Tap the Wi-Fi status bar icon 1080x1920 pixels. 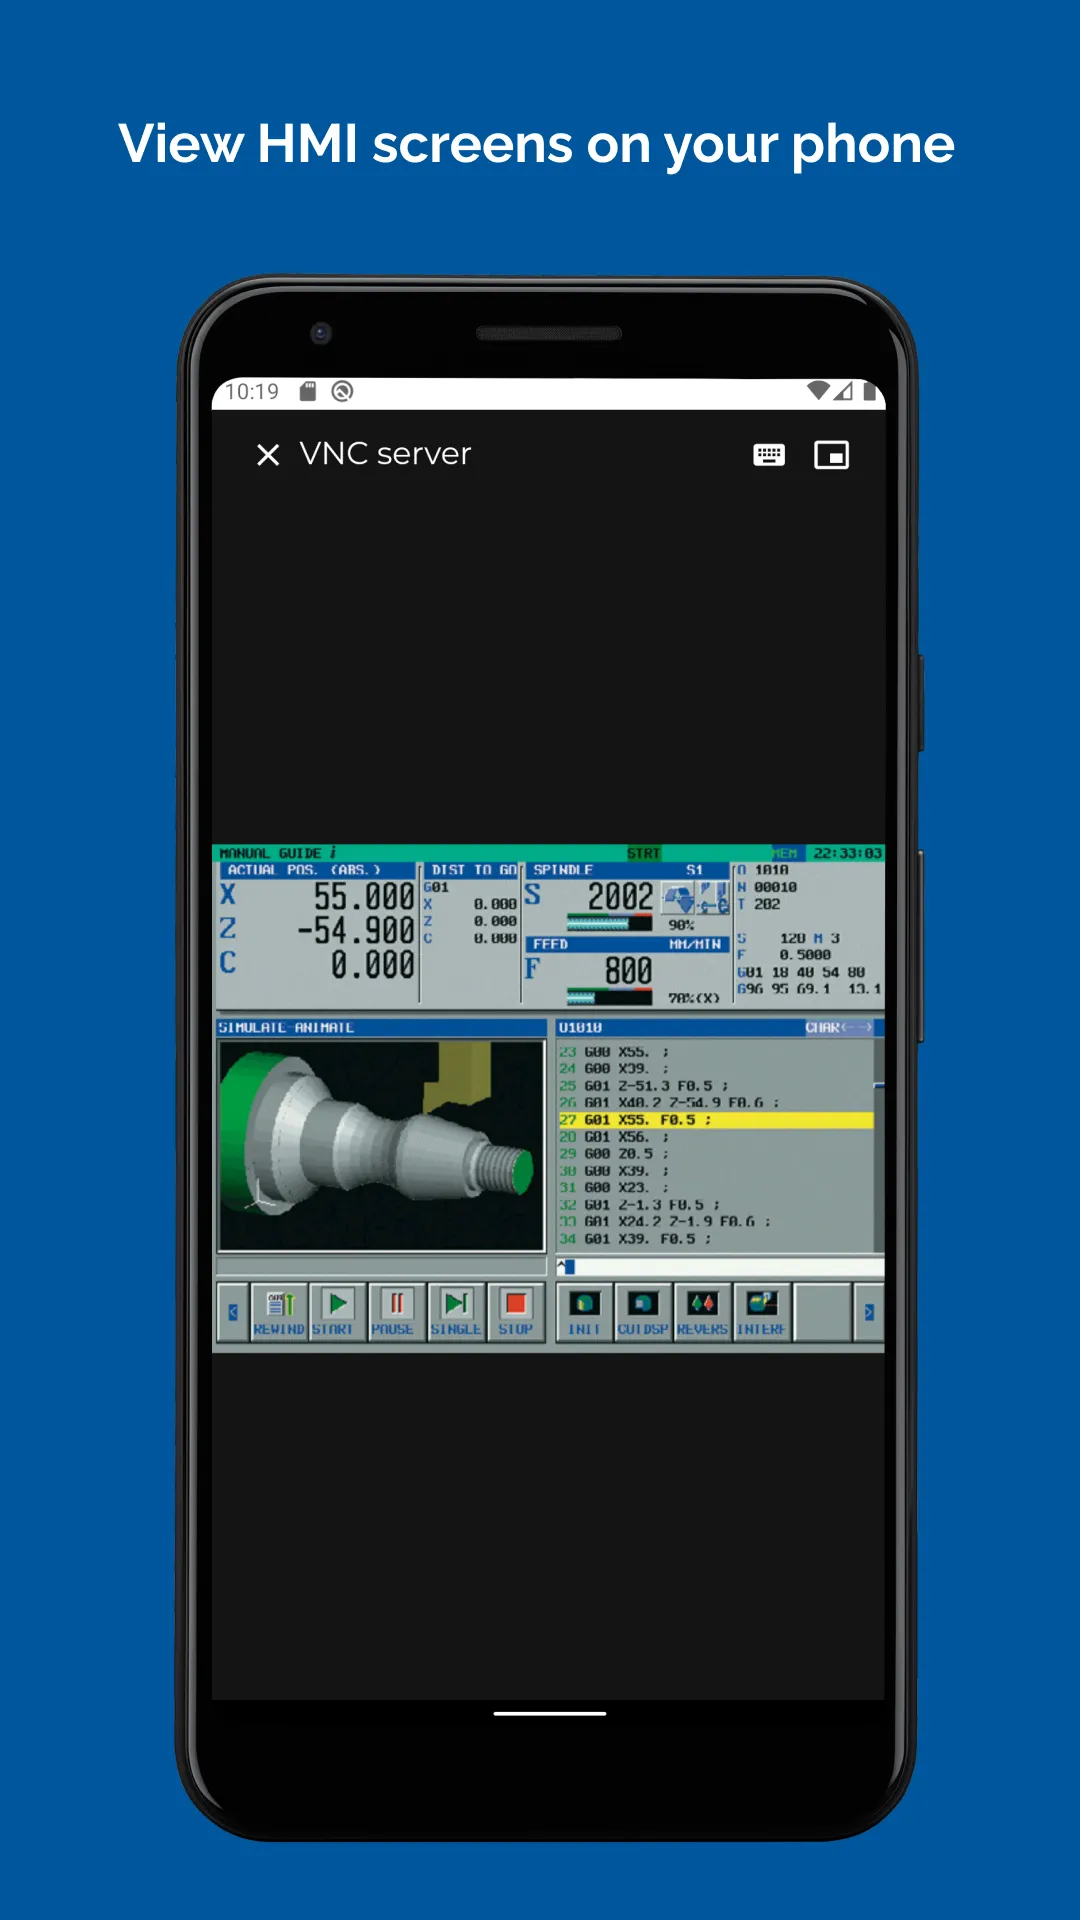(819, 391)
